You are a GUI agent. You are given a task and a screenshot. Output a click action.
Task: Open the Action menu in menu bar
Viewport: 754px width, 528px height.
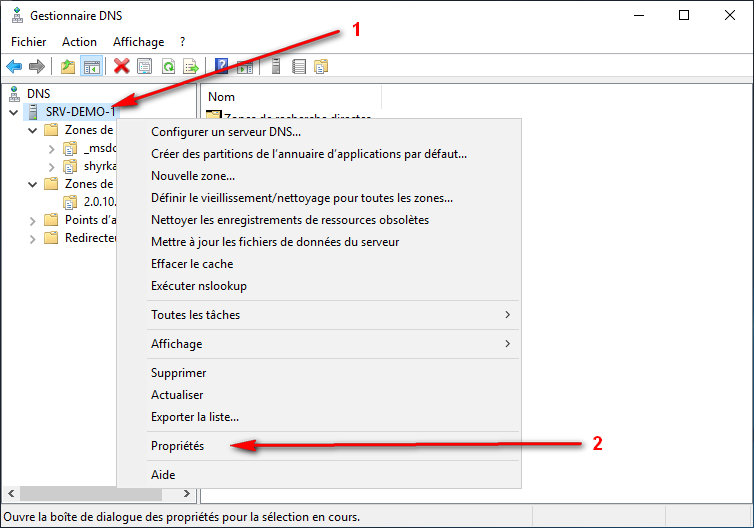pyautogui.click(x=79, y=42)
